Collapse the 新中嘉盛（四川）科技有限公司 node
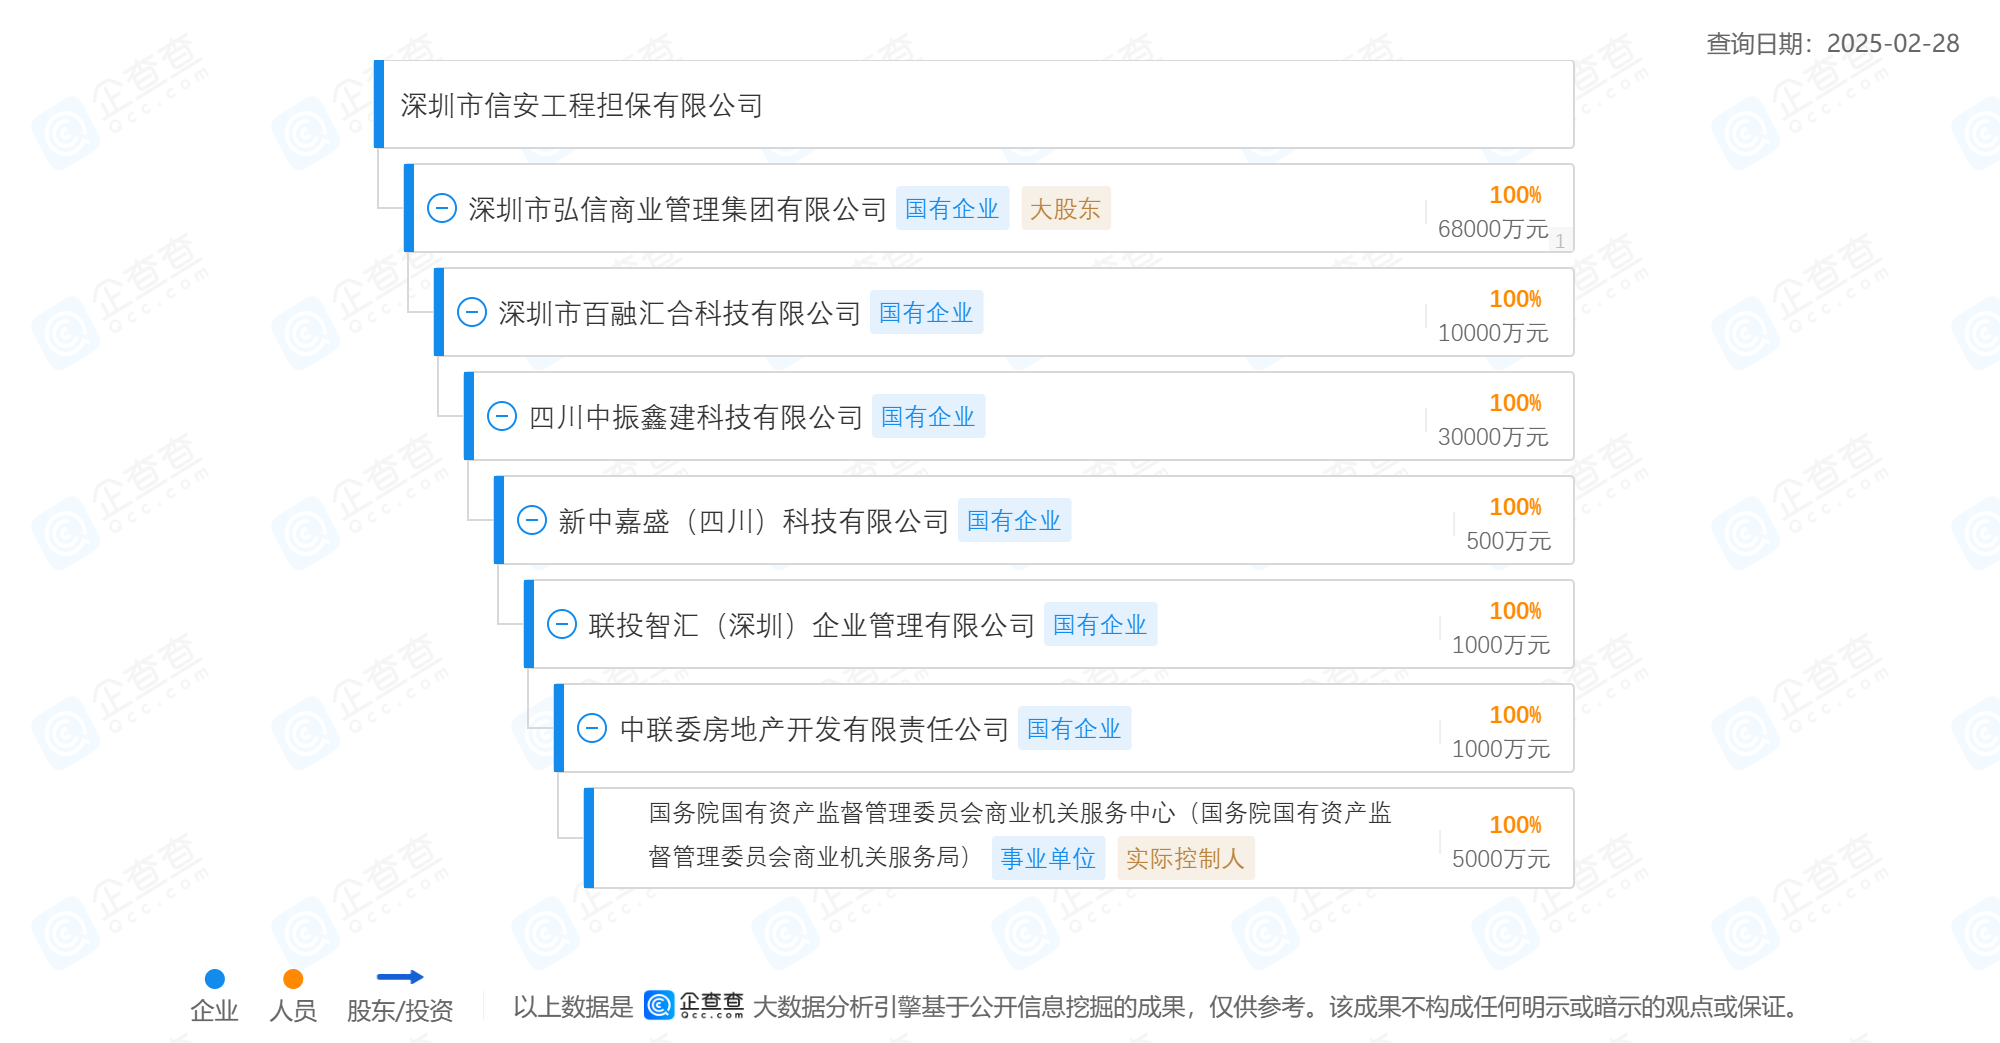The width and height of the screenshot is (2000, 1043). pyautogui.click(x=531, y=520)
